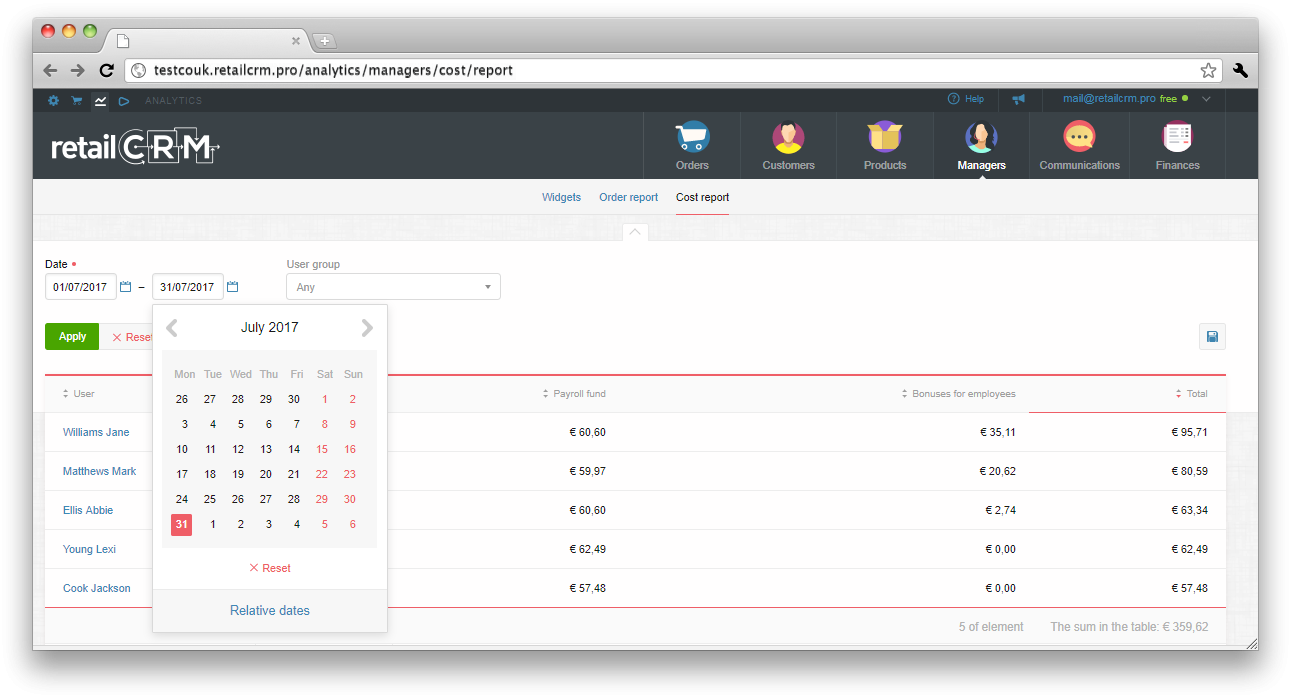
Task: Collapse the filter panel with the up chevron
Action: [636, 232]
